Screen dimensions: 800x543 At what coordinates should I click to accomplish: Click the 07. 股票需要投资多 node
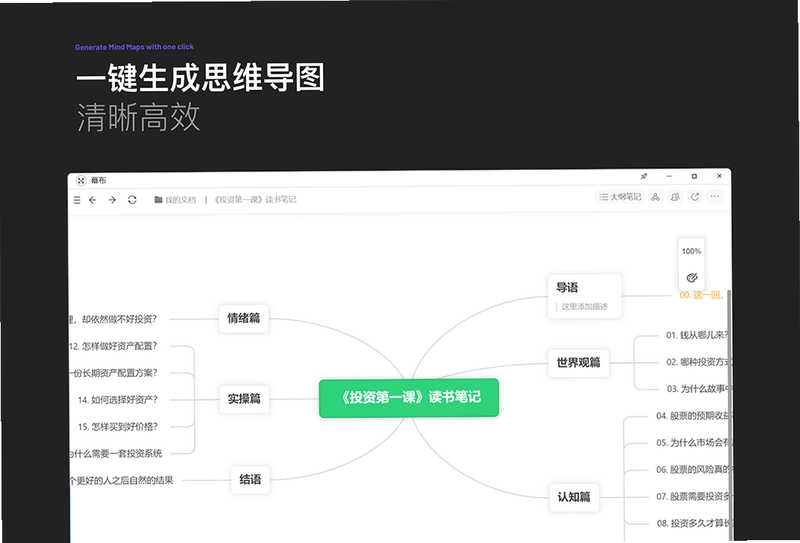[x=693, y=496]
